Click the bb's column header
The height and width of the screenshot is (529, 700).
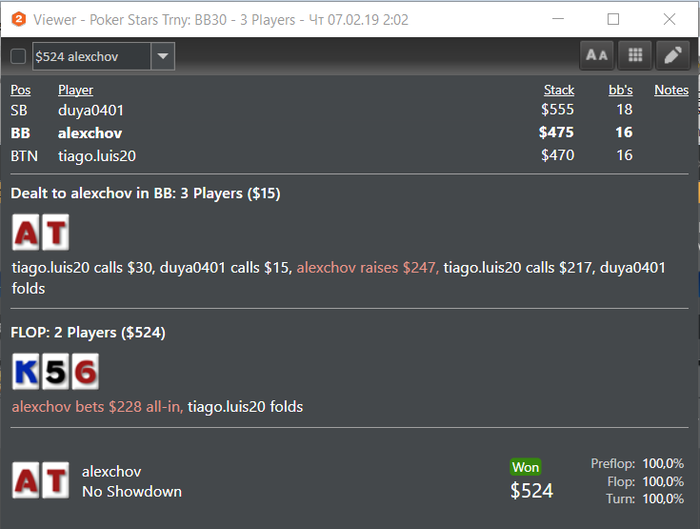620,90
